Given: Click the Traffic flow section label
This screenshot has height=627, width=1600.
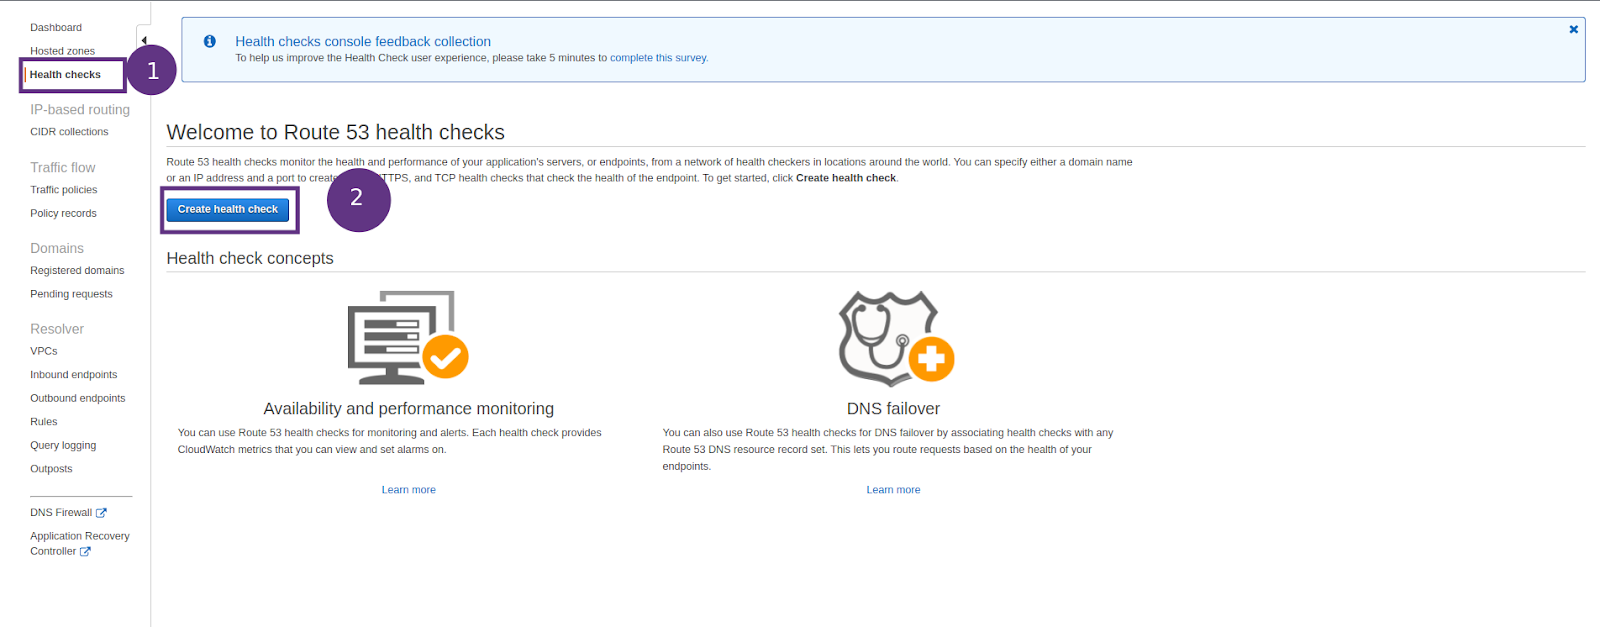Looking at the screenshot, I should point(63,168).
